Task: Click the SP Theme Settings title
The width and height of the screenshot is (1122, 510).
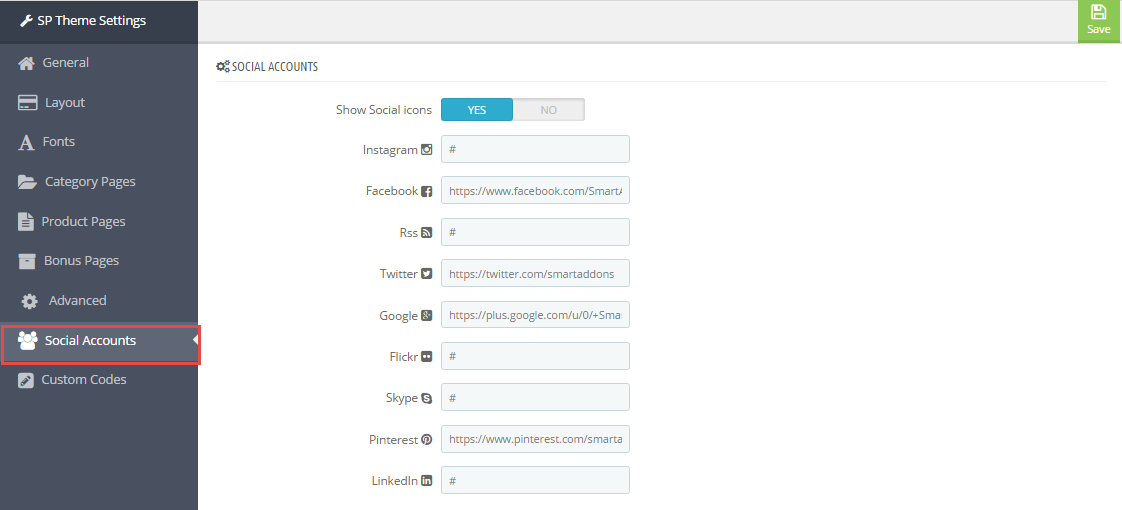Action: pyautogui.click(x=92, y=21)
